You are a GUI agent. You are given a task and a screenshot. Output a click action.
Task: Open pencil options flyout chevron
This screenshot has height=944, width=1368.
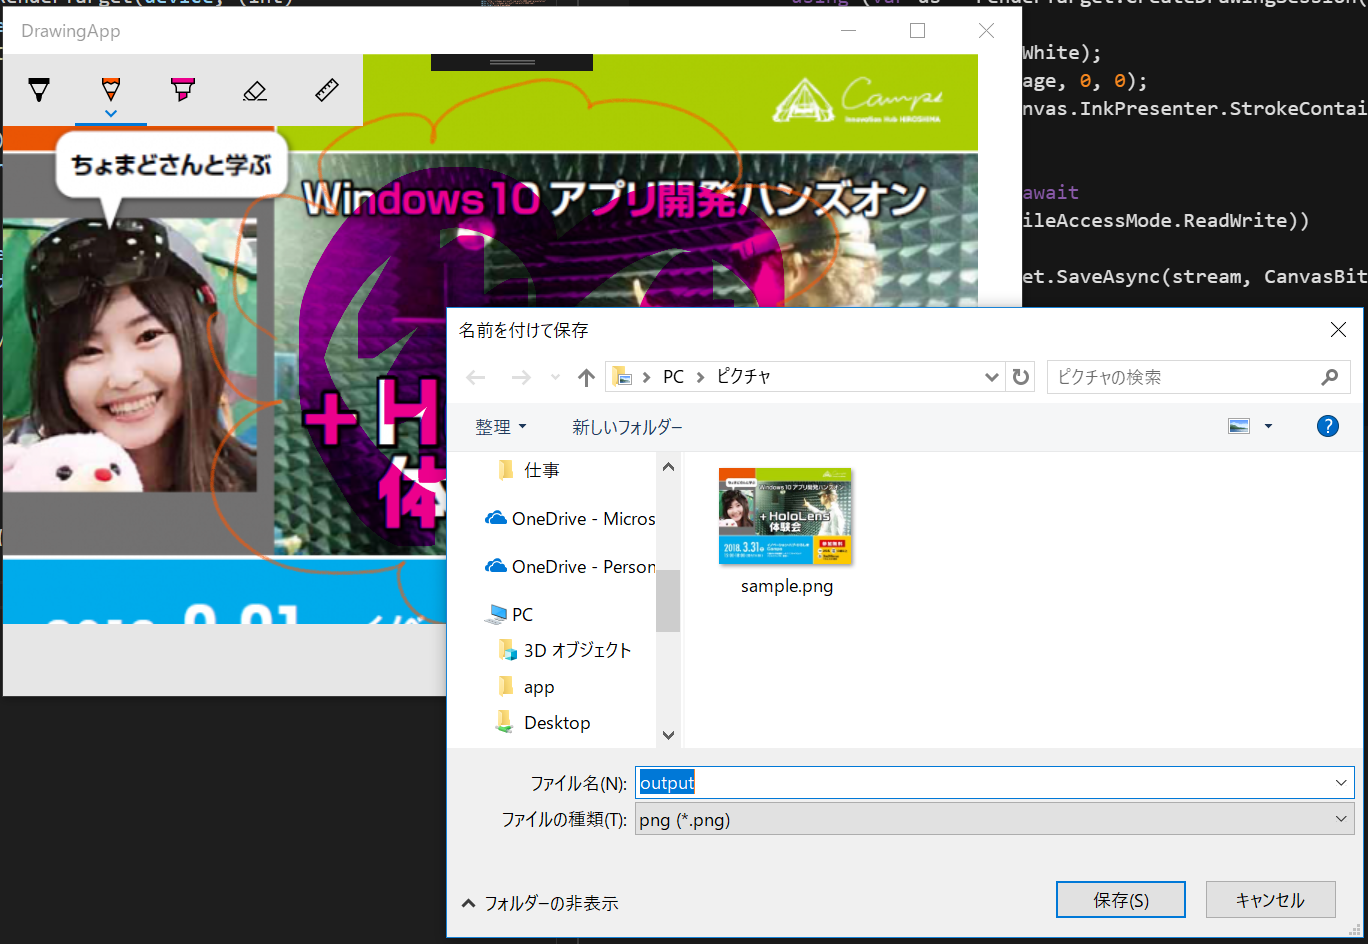pos(111,113)
